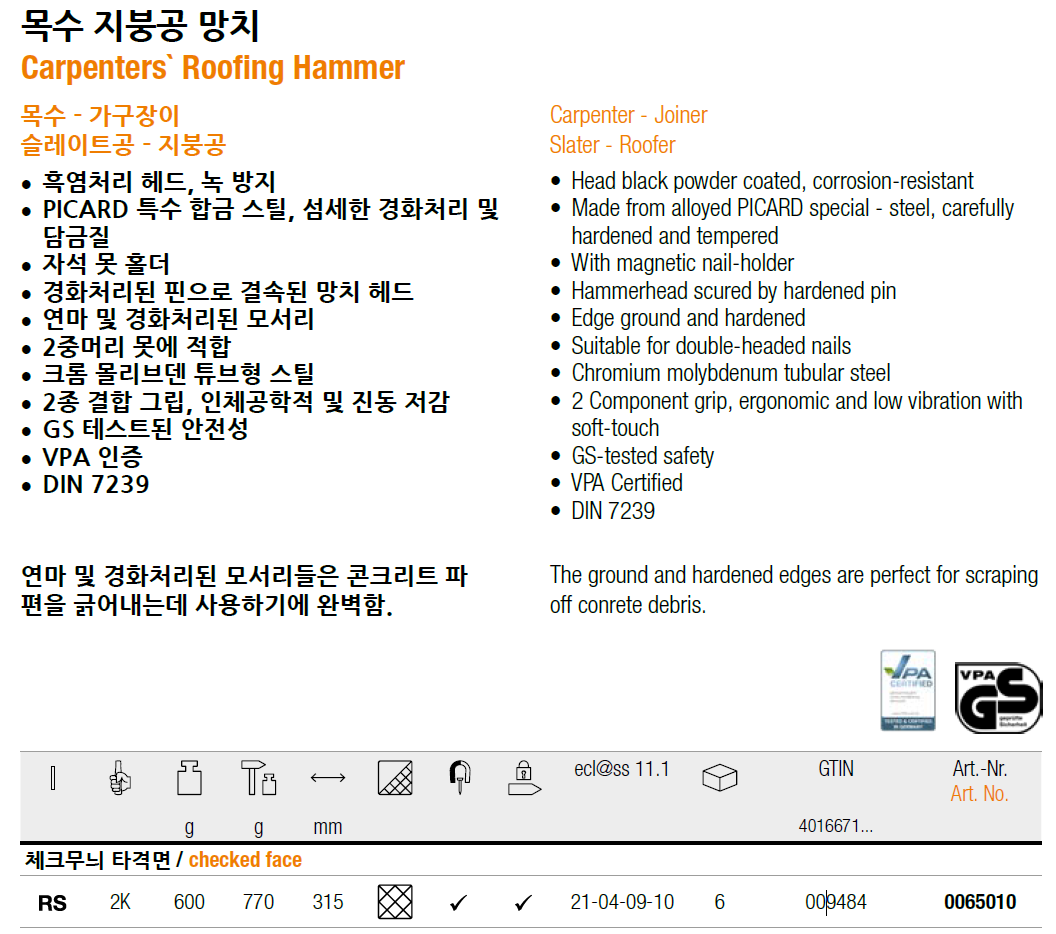Click the 'Carpenter - Joiner' subtitle
This screenshot has height=934, width=1056.
[x=628, y=115]
